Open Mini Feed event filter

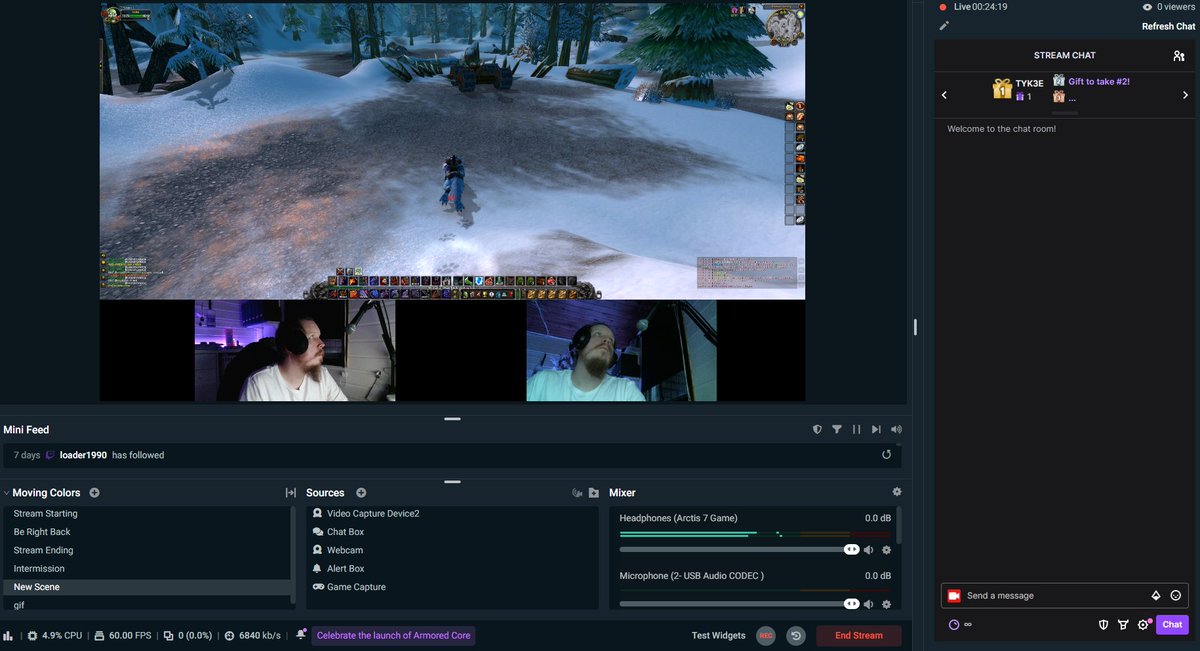click(837, 429)
